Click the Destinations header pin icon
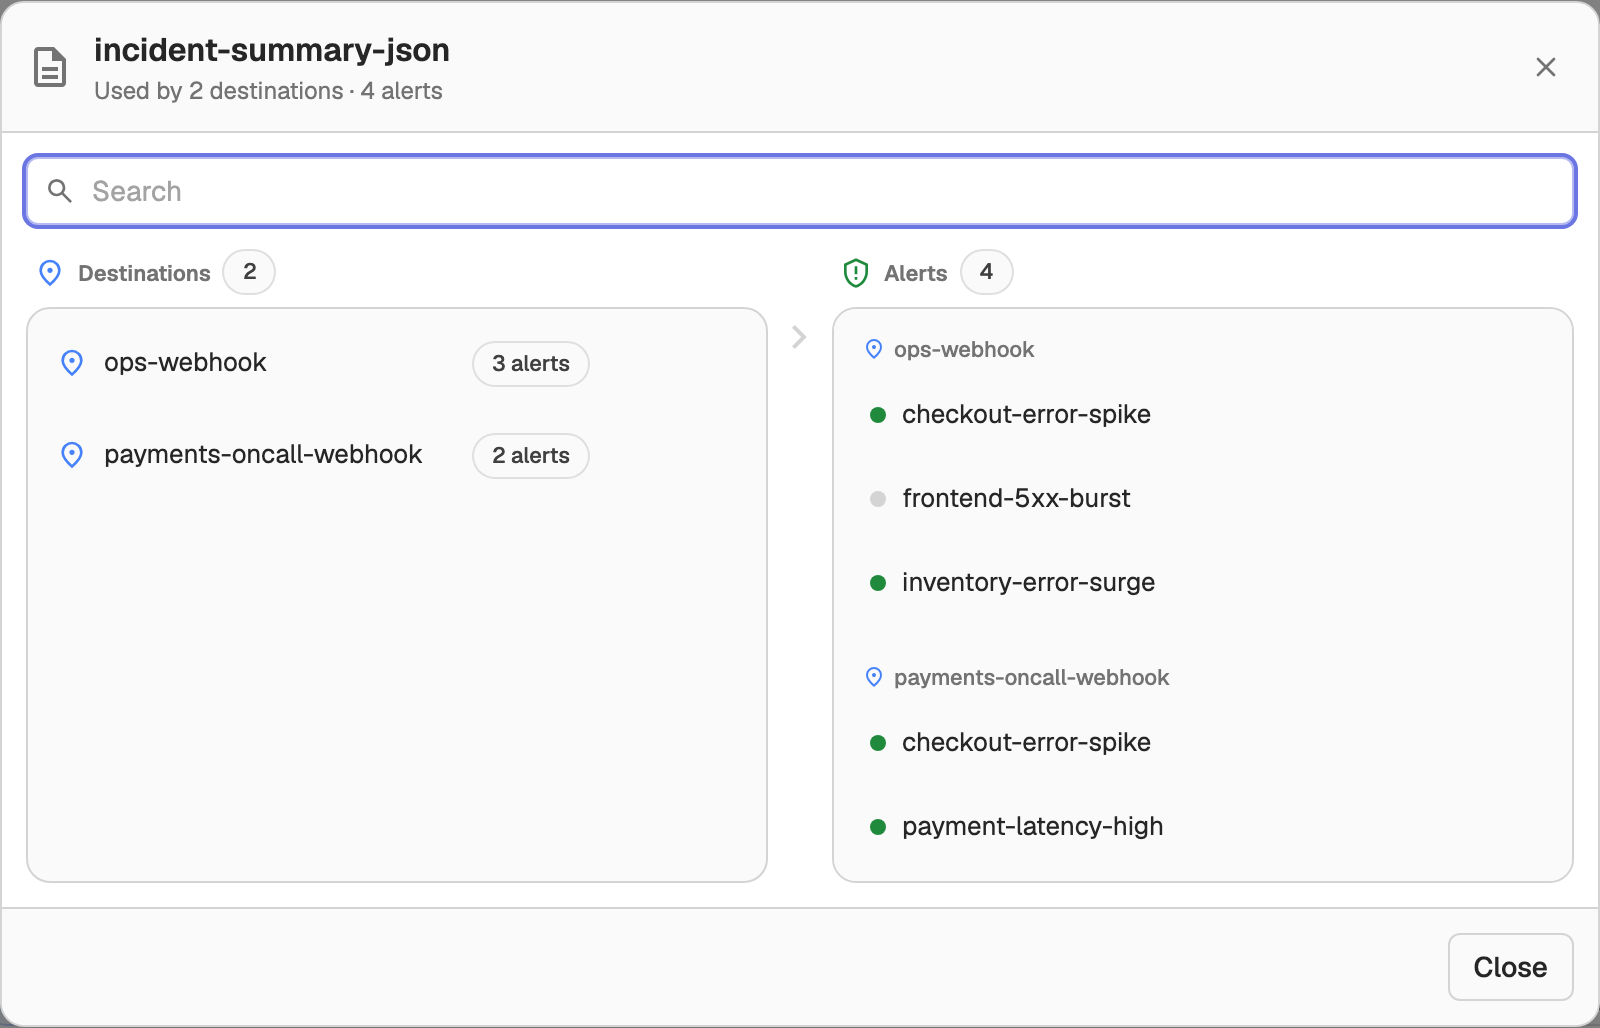 coord(50,273)
